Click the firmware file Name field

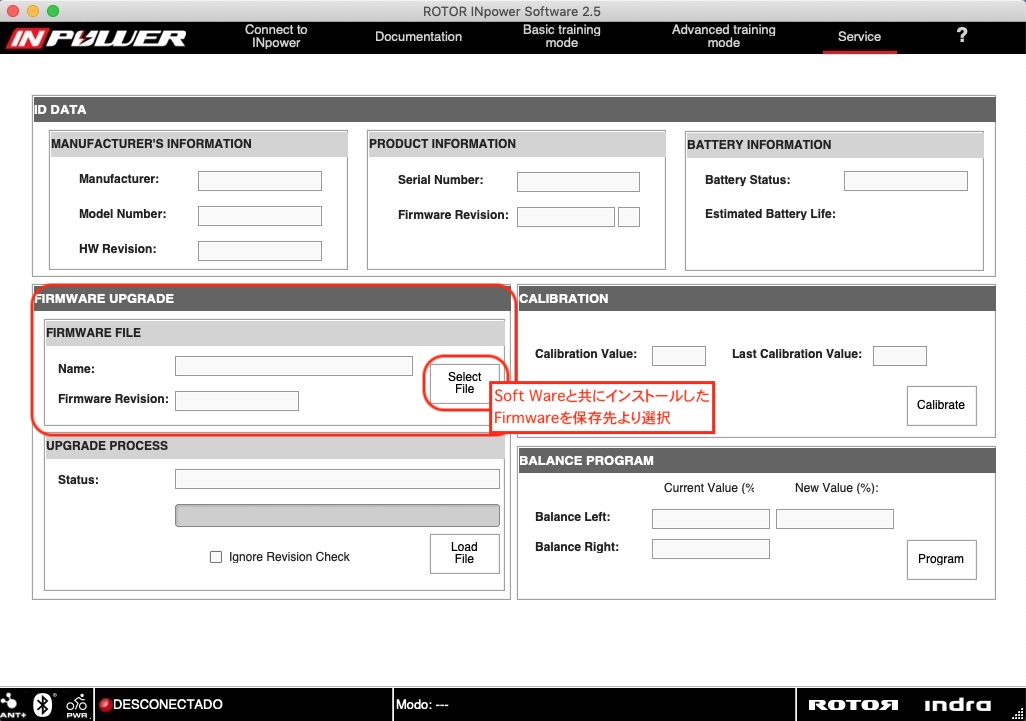point(293,366)
